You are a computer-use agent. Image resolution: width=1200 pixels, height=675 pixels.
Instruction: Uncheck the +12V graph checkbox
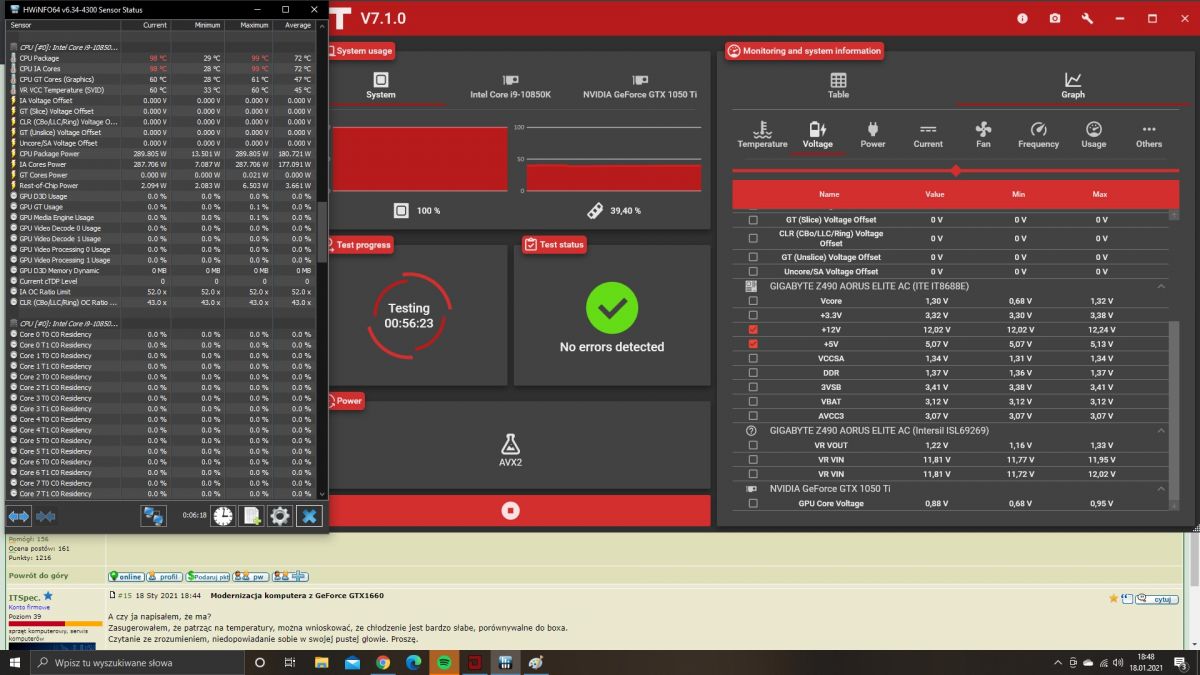tap(753, 329)
